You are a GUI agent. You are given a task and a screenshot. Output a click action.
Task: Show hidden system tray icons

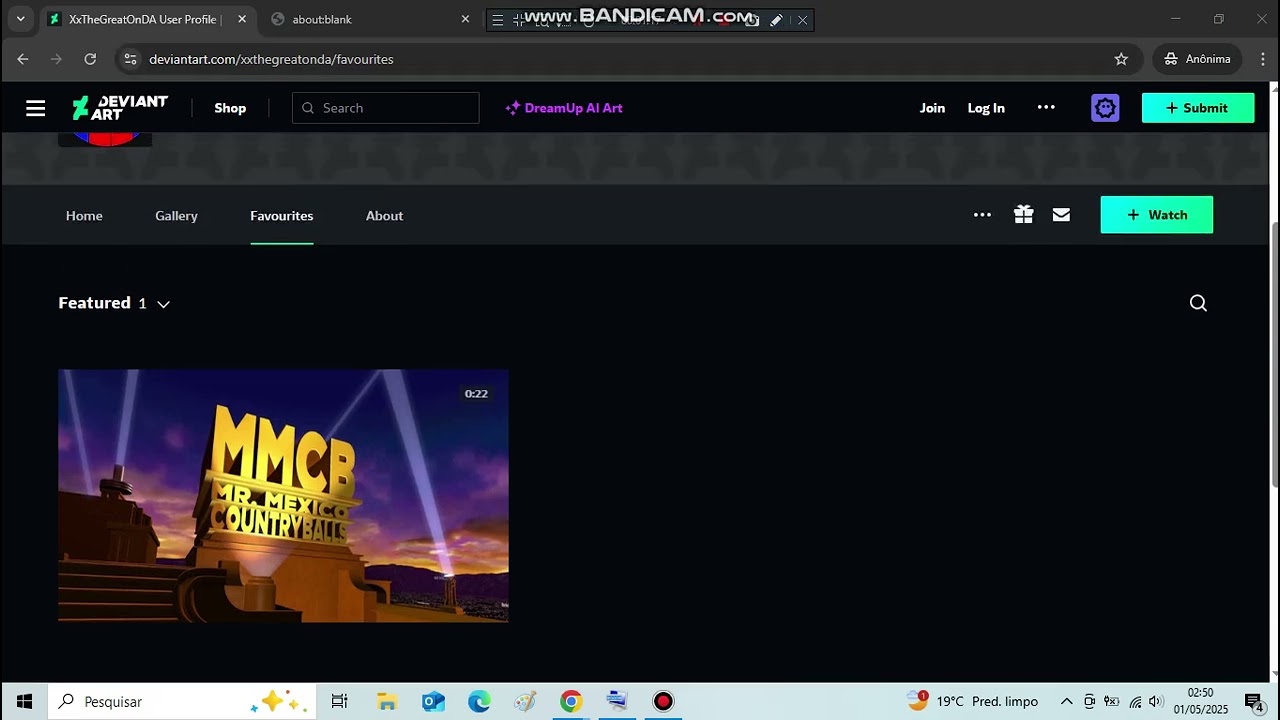click(1067, 701)
